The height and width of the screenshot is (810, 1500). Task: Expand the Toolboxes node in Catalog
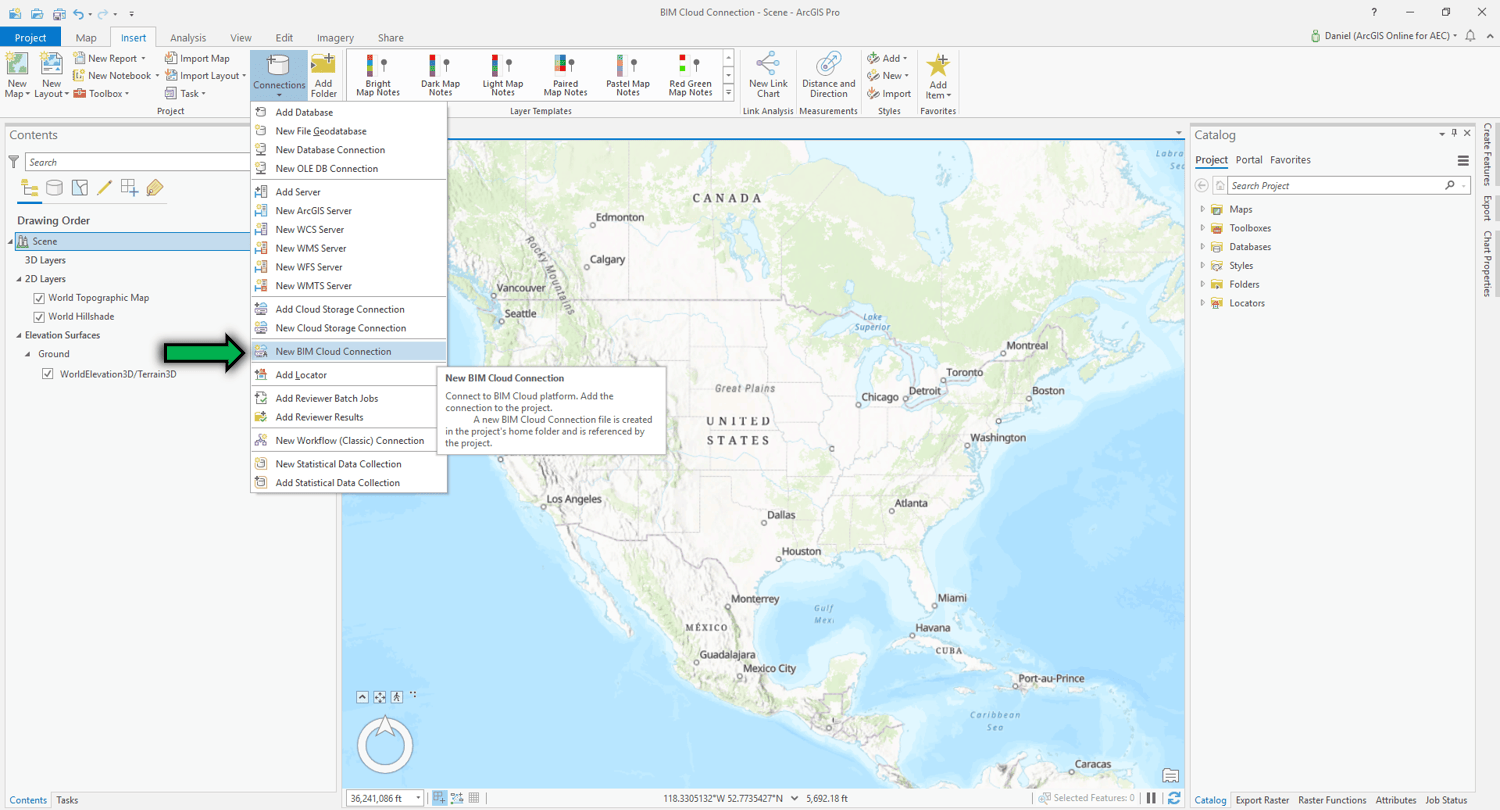1203,228
